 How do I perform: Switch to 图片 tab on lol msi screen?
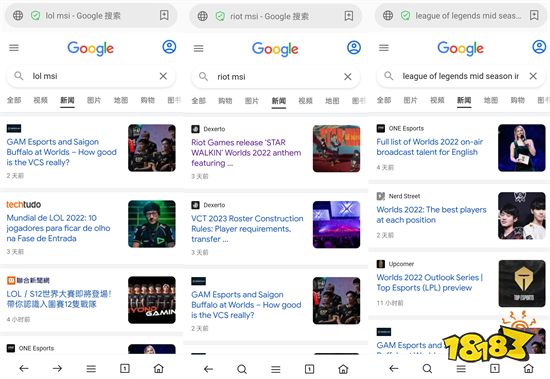pos(94,100)
